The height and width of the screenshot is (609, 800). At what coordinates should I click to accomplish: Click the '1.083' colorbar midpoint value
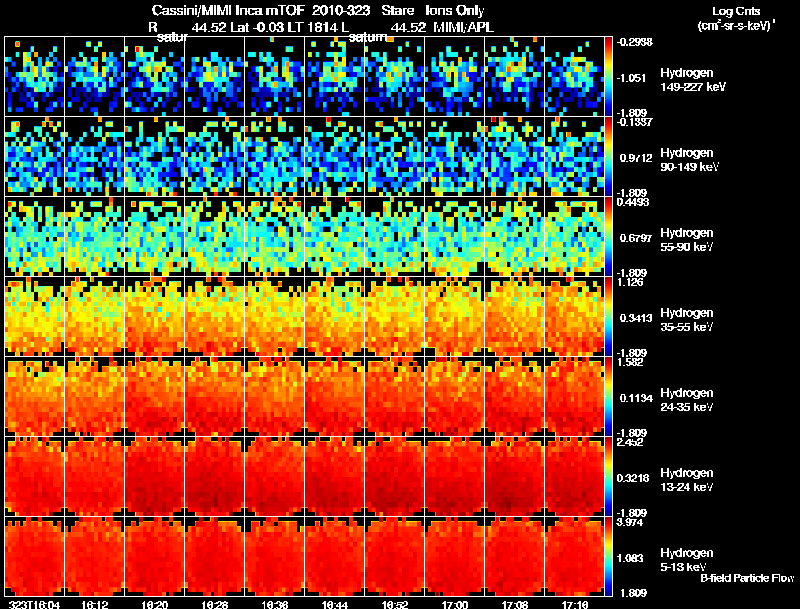pyautogui.click(x=630, y=559)
